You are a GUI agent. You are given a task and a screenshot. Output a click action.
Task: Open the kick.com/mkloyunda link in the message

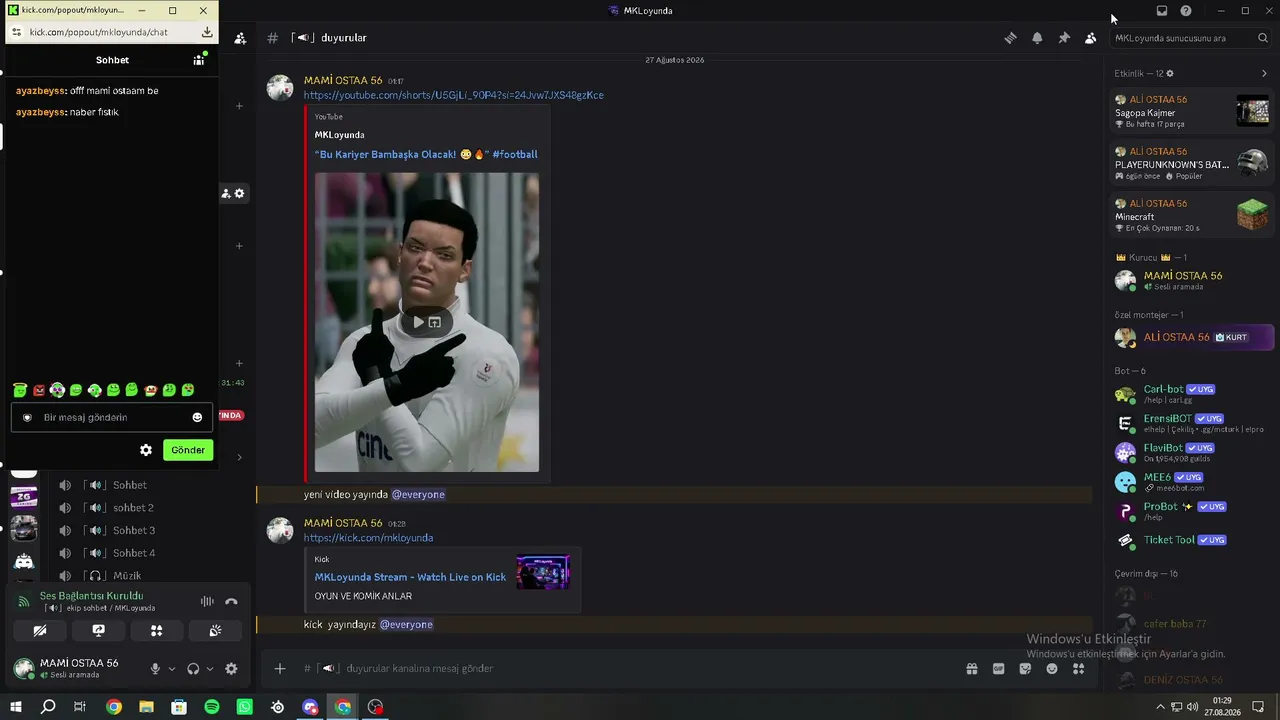[368, 538]
